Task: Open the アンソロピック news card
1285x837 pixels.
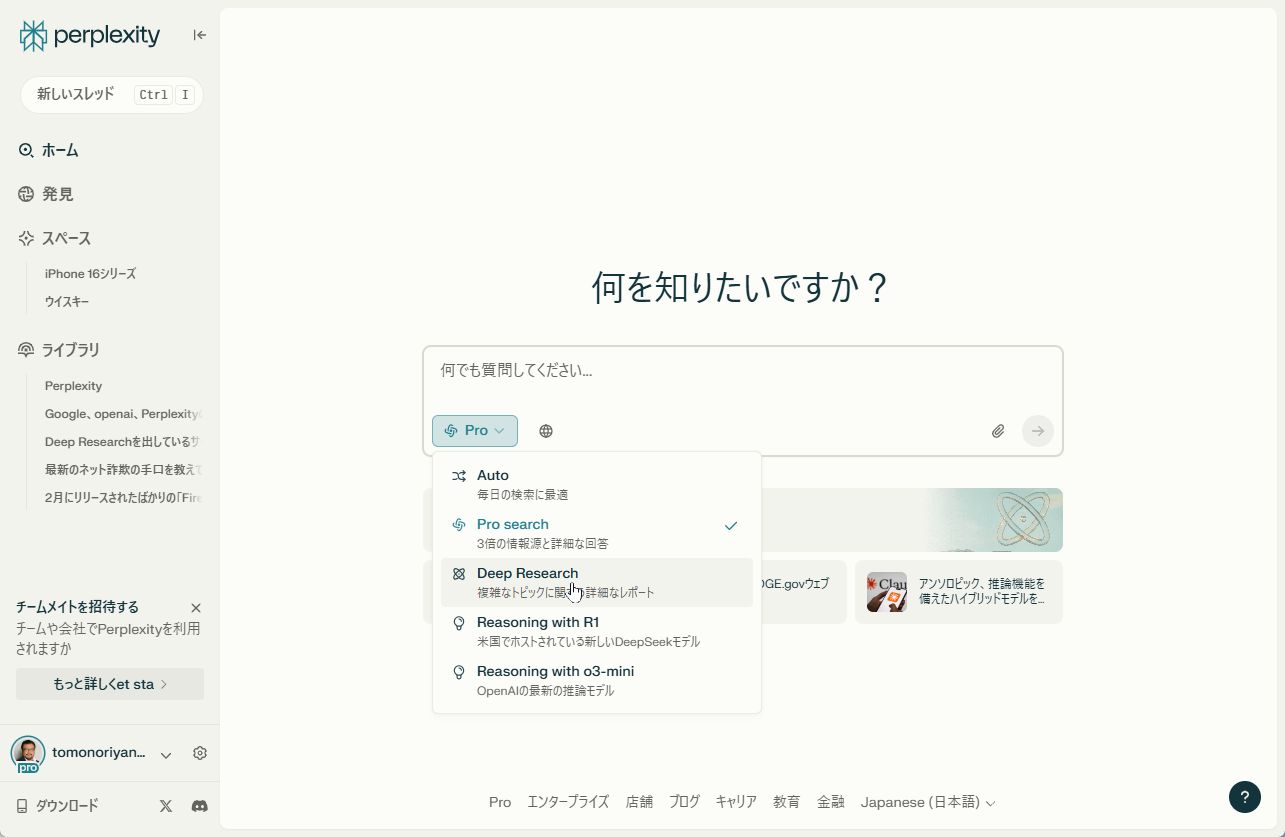Action: coord(959,592)
